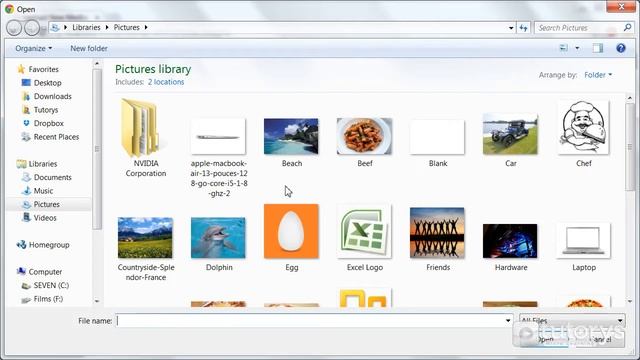Open the Documents library

click(x=47, y=177)
